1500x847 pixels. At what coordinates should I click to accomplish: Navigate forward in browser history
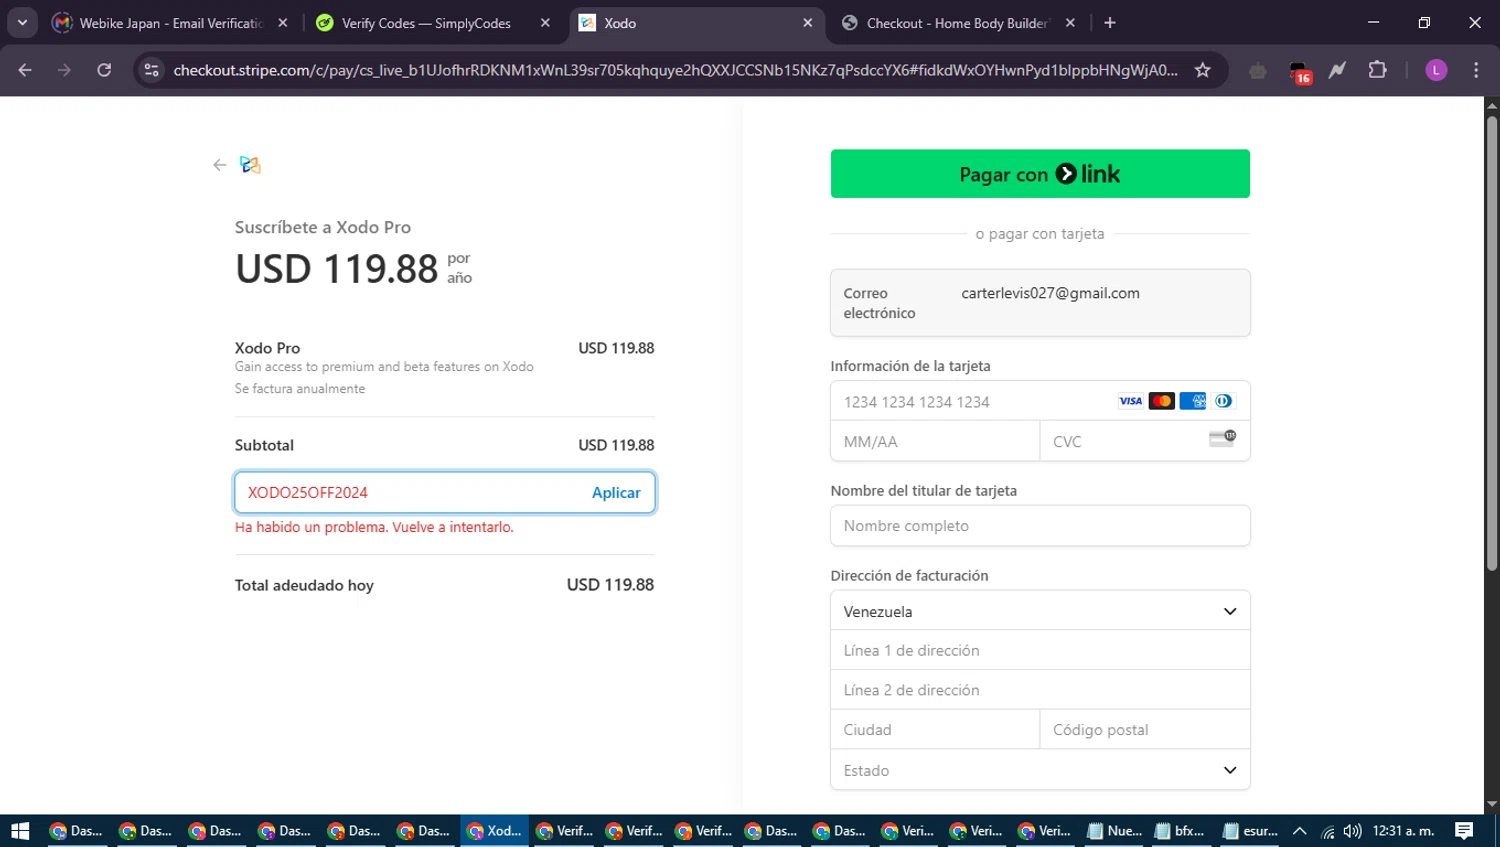click(64, 70)
